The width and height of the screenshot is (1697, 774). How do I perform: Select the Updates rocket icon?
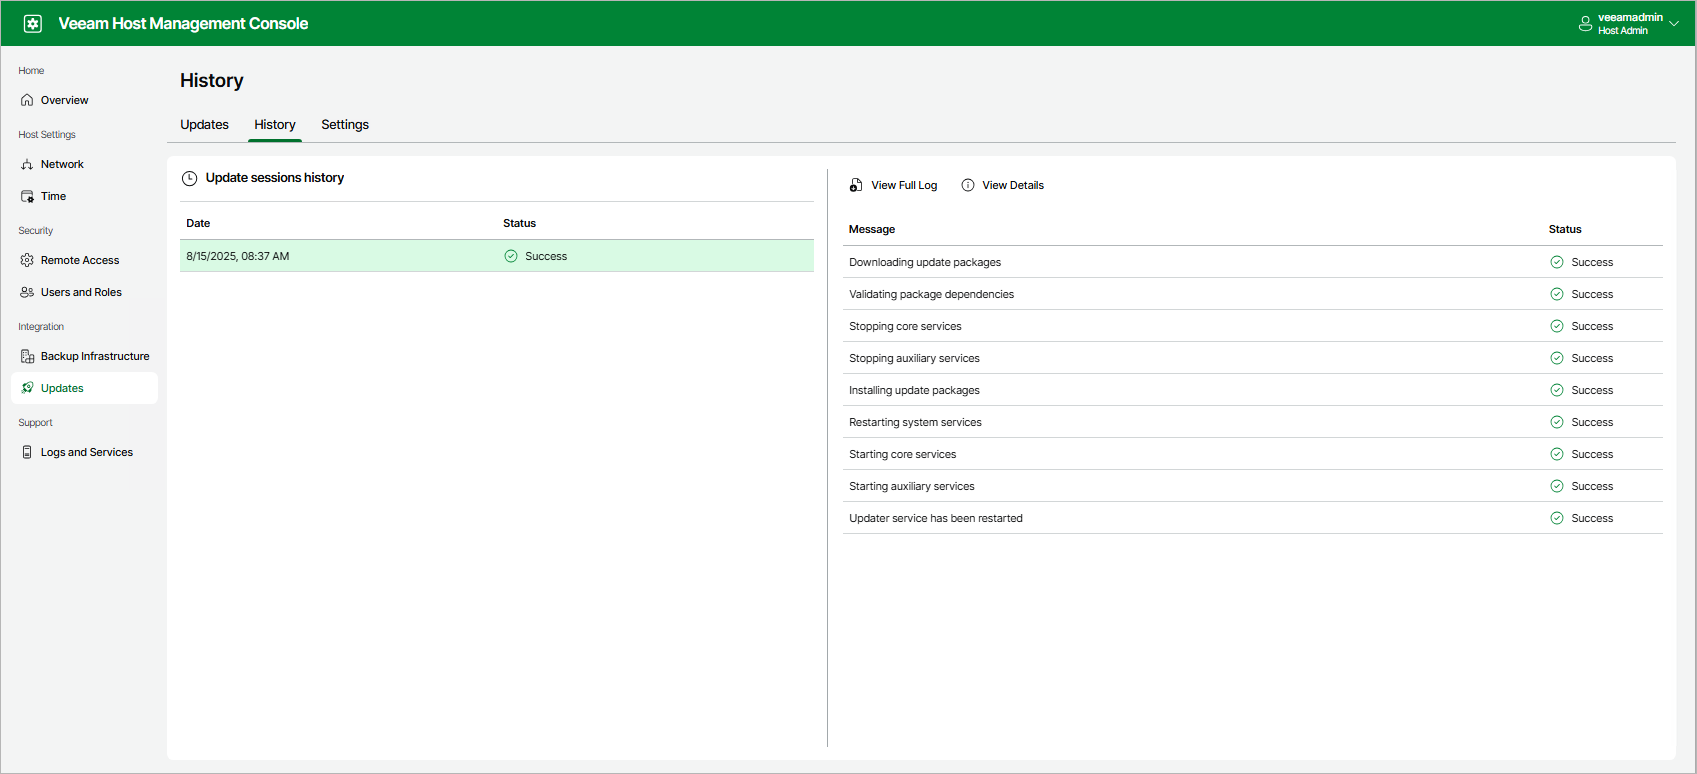click(27, 388)
